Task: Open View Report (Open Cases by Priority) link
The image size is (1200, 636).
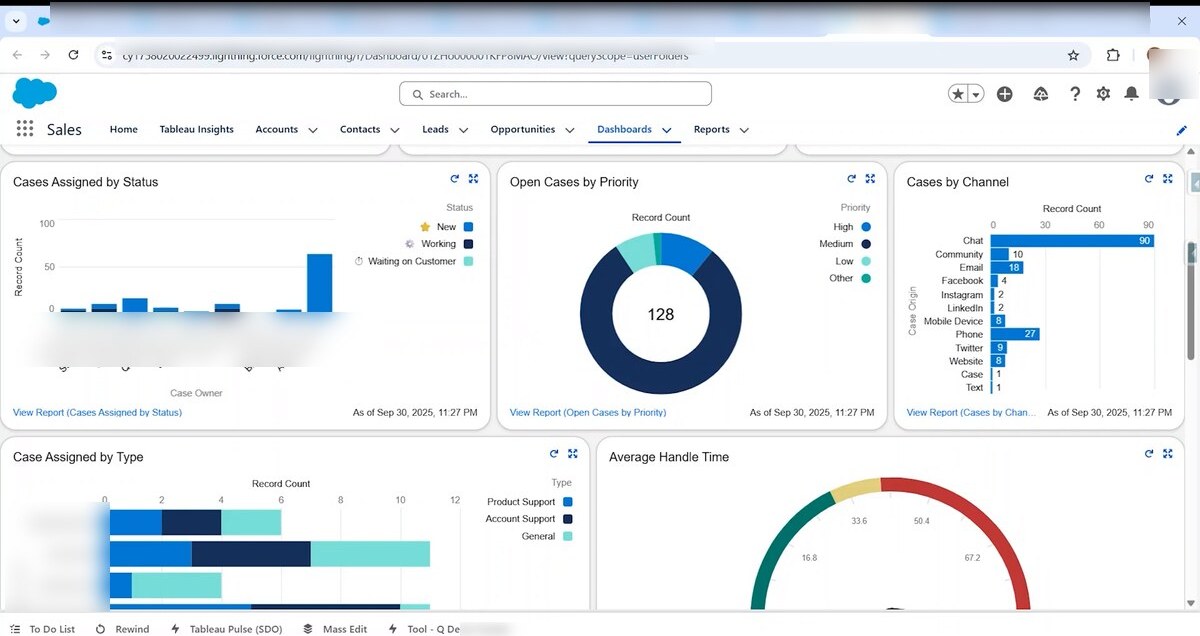Action: click(588, 412)
